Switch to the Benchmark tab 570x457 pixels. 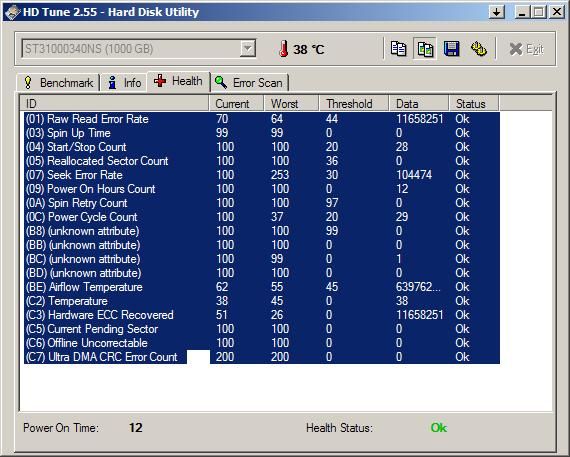[x=58, y=83]
